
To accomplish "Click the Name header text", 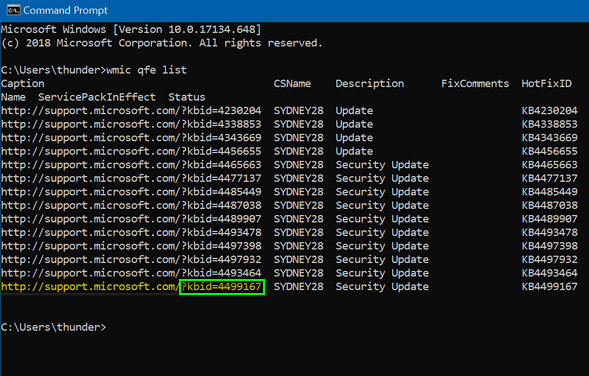I will (x=14, y=97).
